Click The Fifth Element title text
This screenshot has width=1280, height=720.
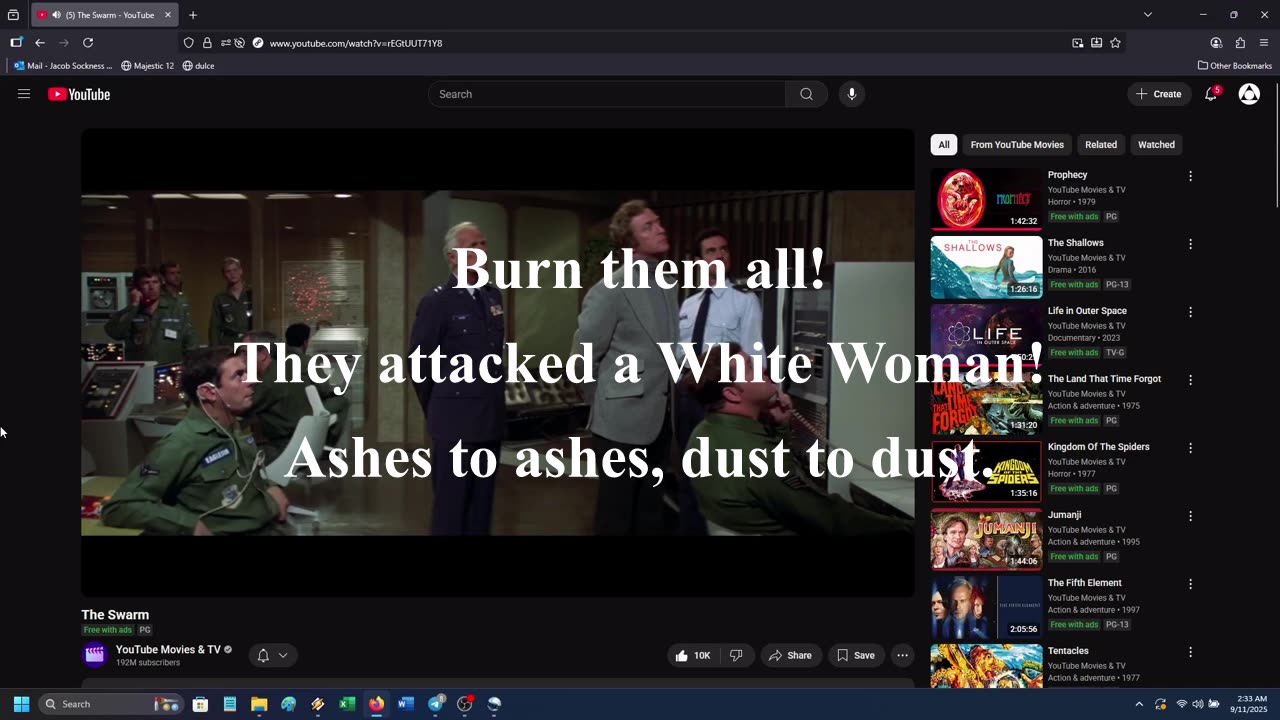(x=1085, y=583)
